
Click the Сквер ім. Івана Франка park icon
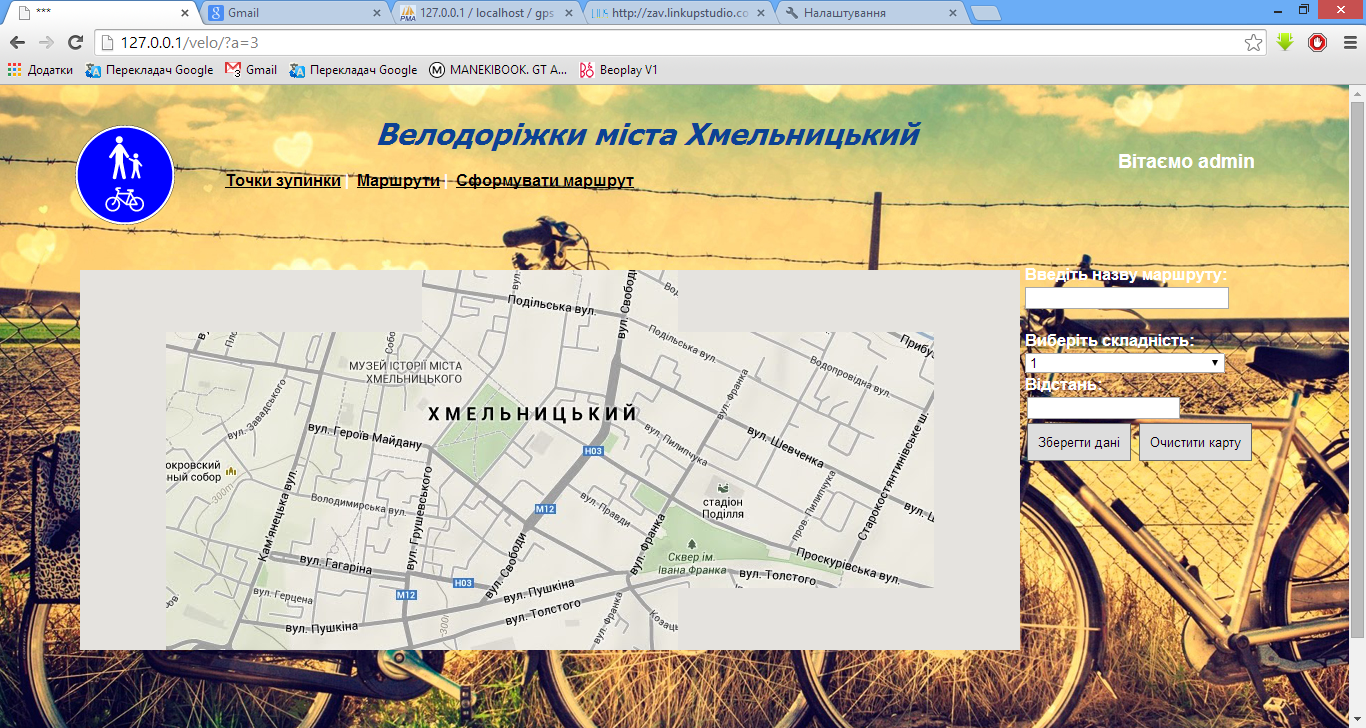pos(692,543)
